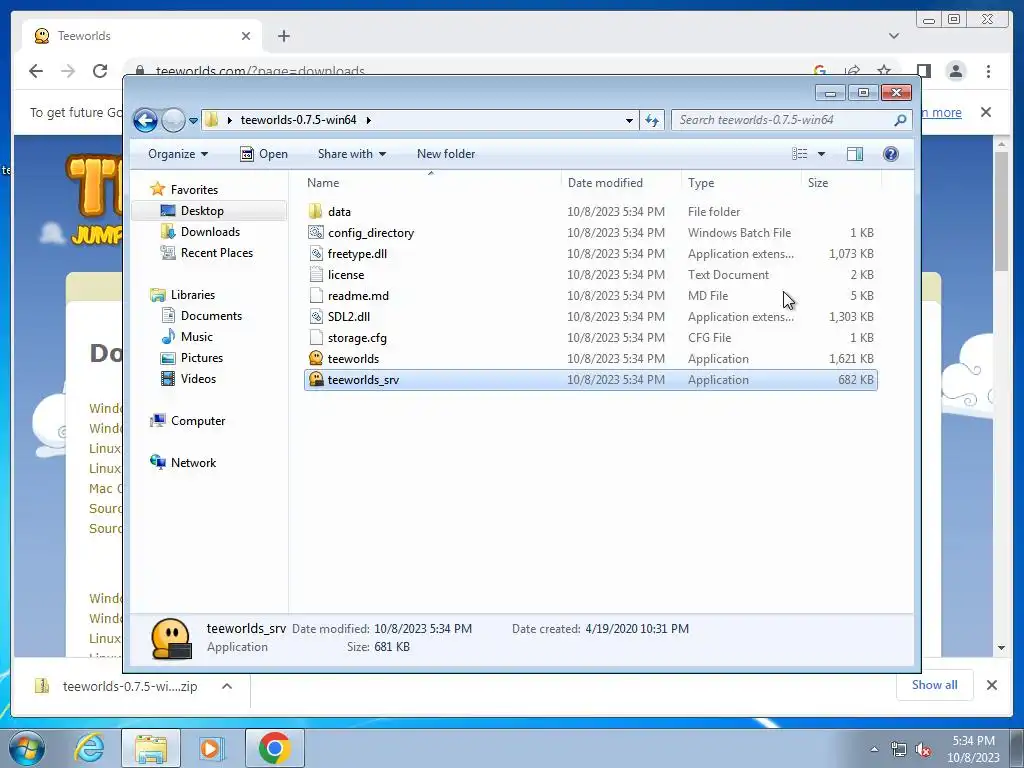This screenshot has height=768, width=1024.
Task: Open the view options dropdown arrow
Action: click(x=822, y=154)
